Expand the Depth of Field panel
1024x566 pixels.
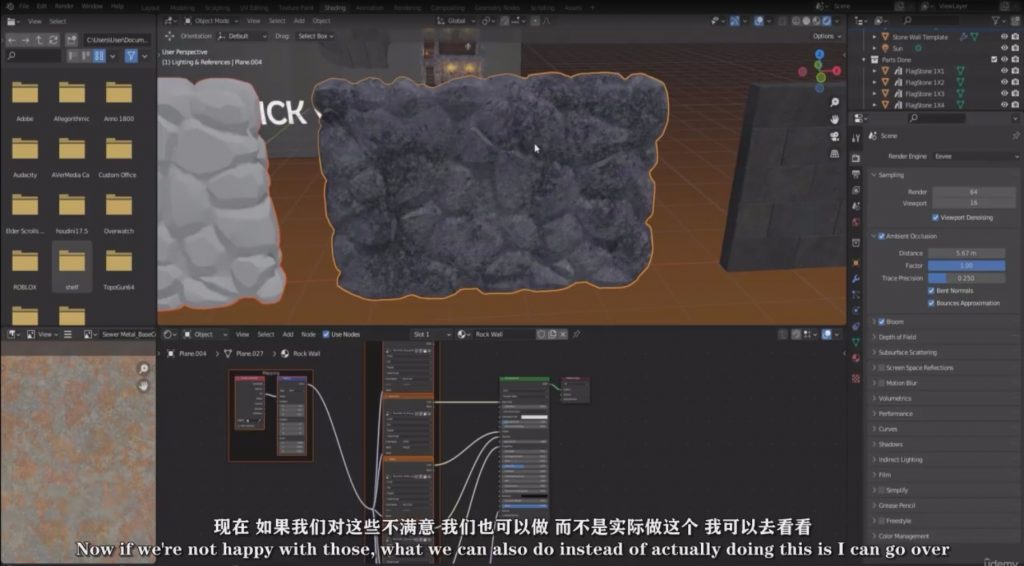click(x=896, y=337)
